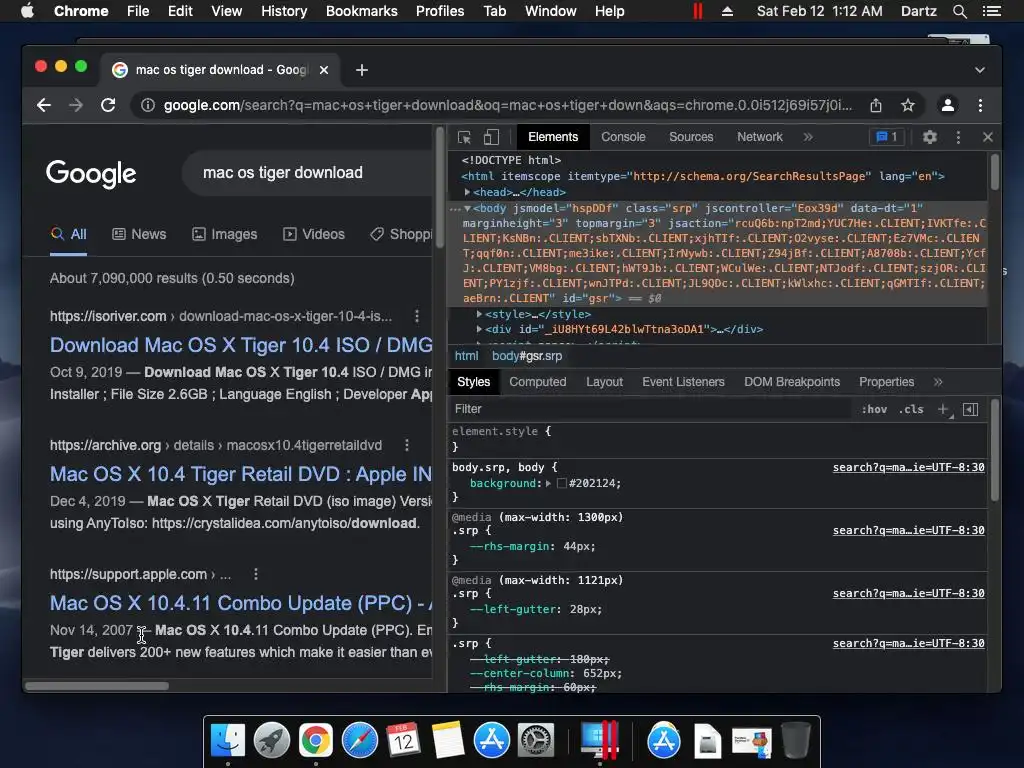Switch to the News search filter
The height and width of the screenshot is (768, 1024).
139,234
